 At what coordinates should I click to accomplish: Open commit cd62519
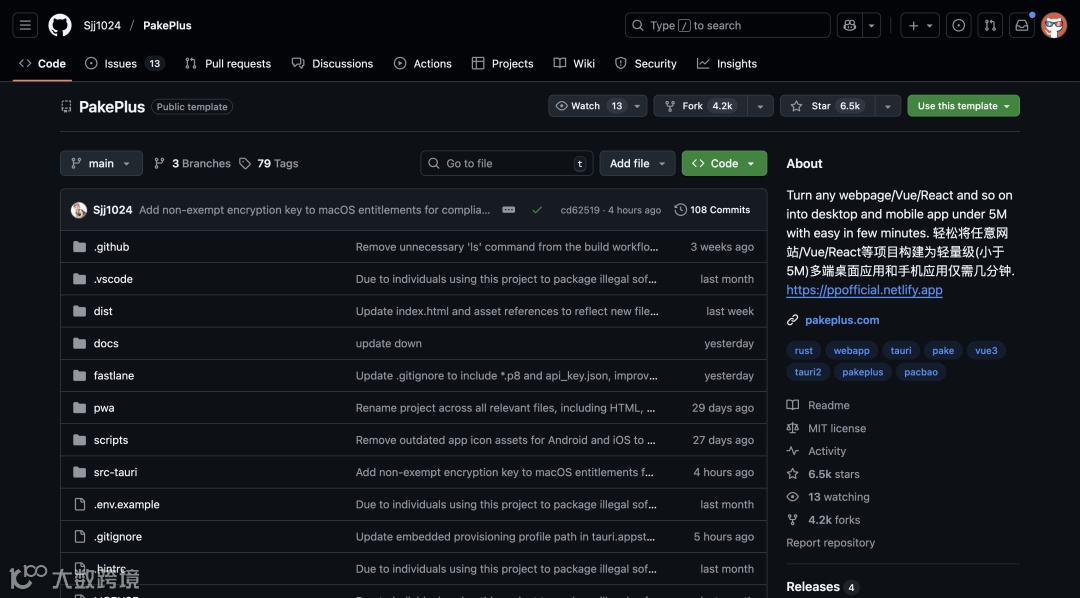click(580, 210)
